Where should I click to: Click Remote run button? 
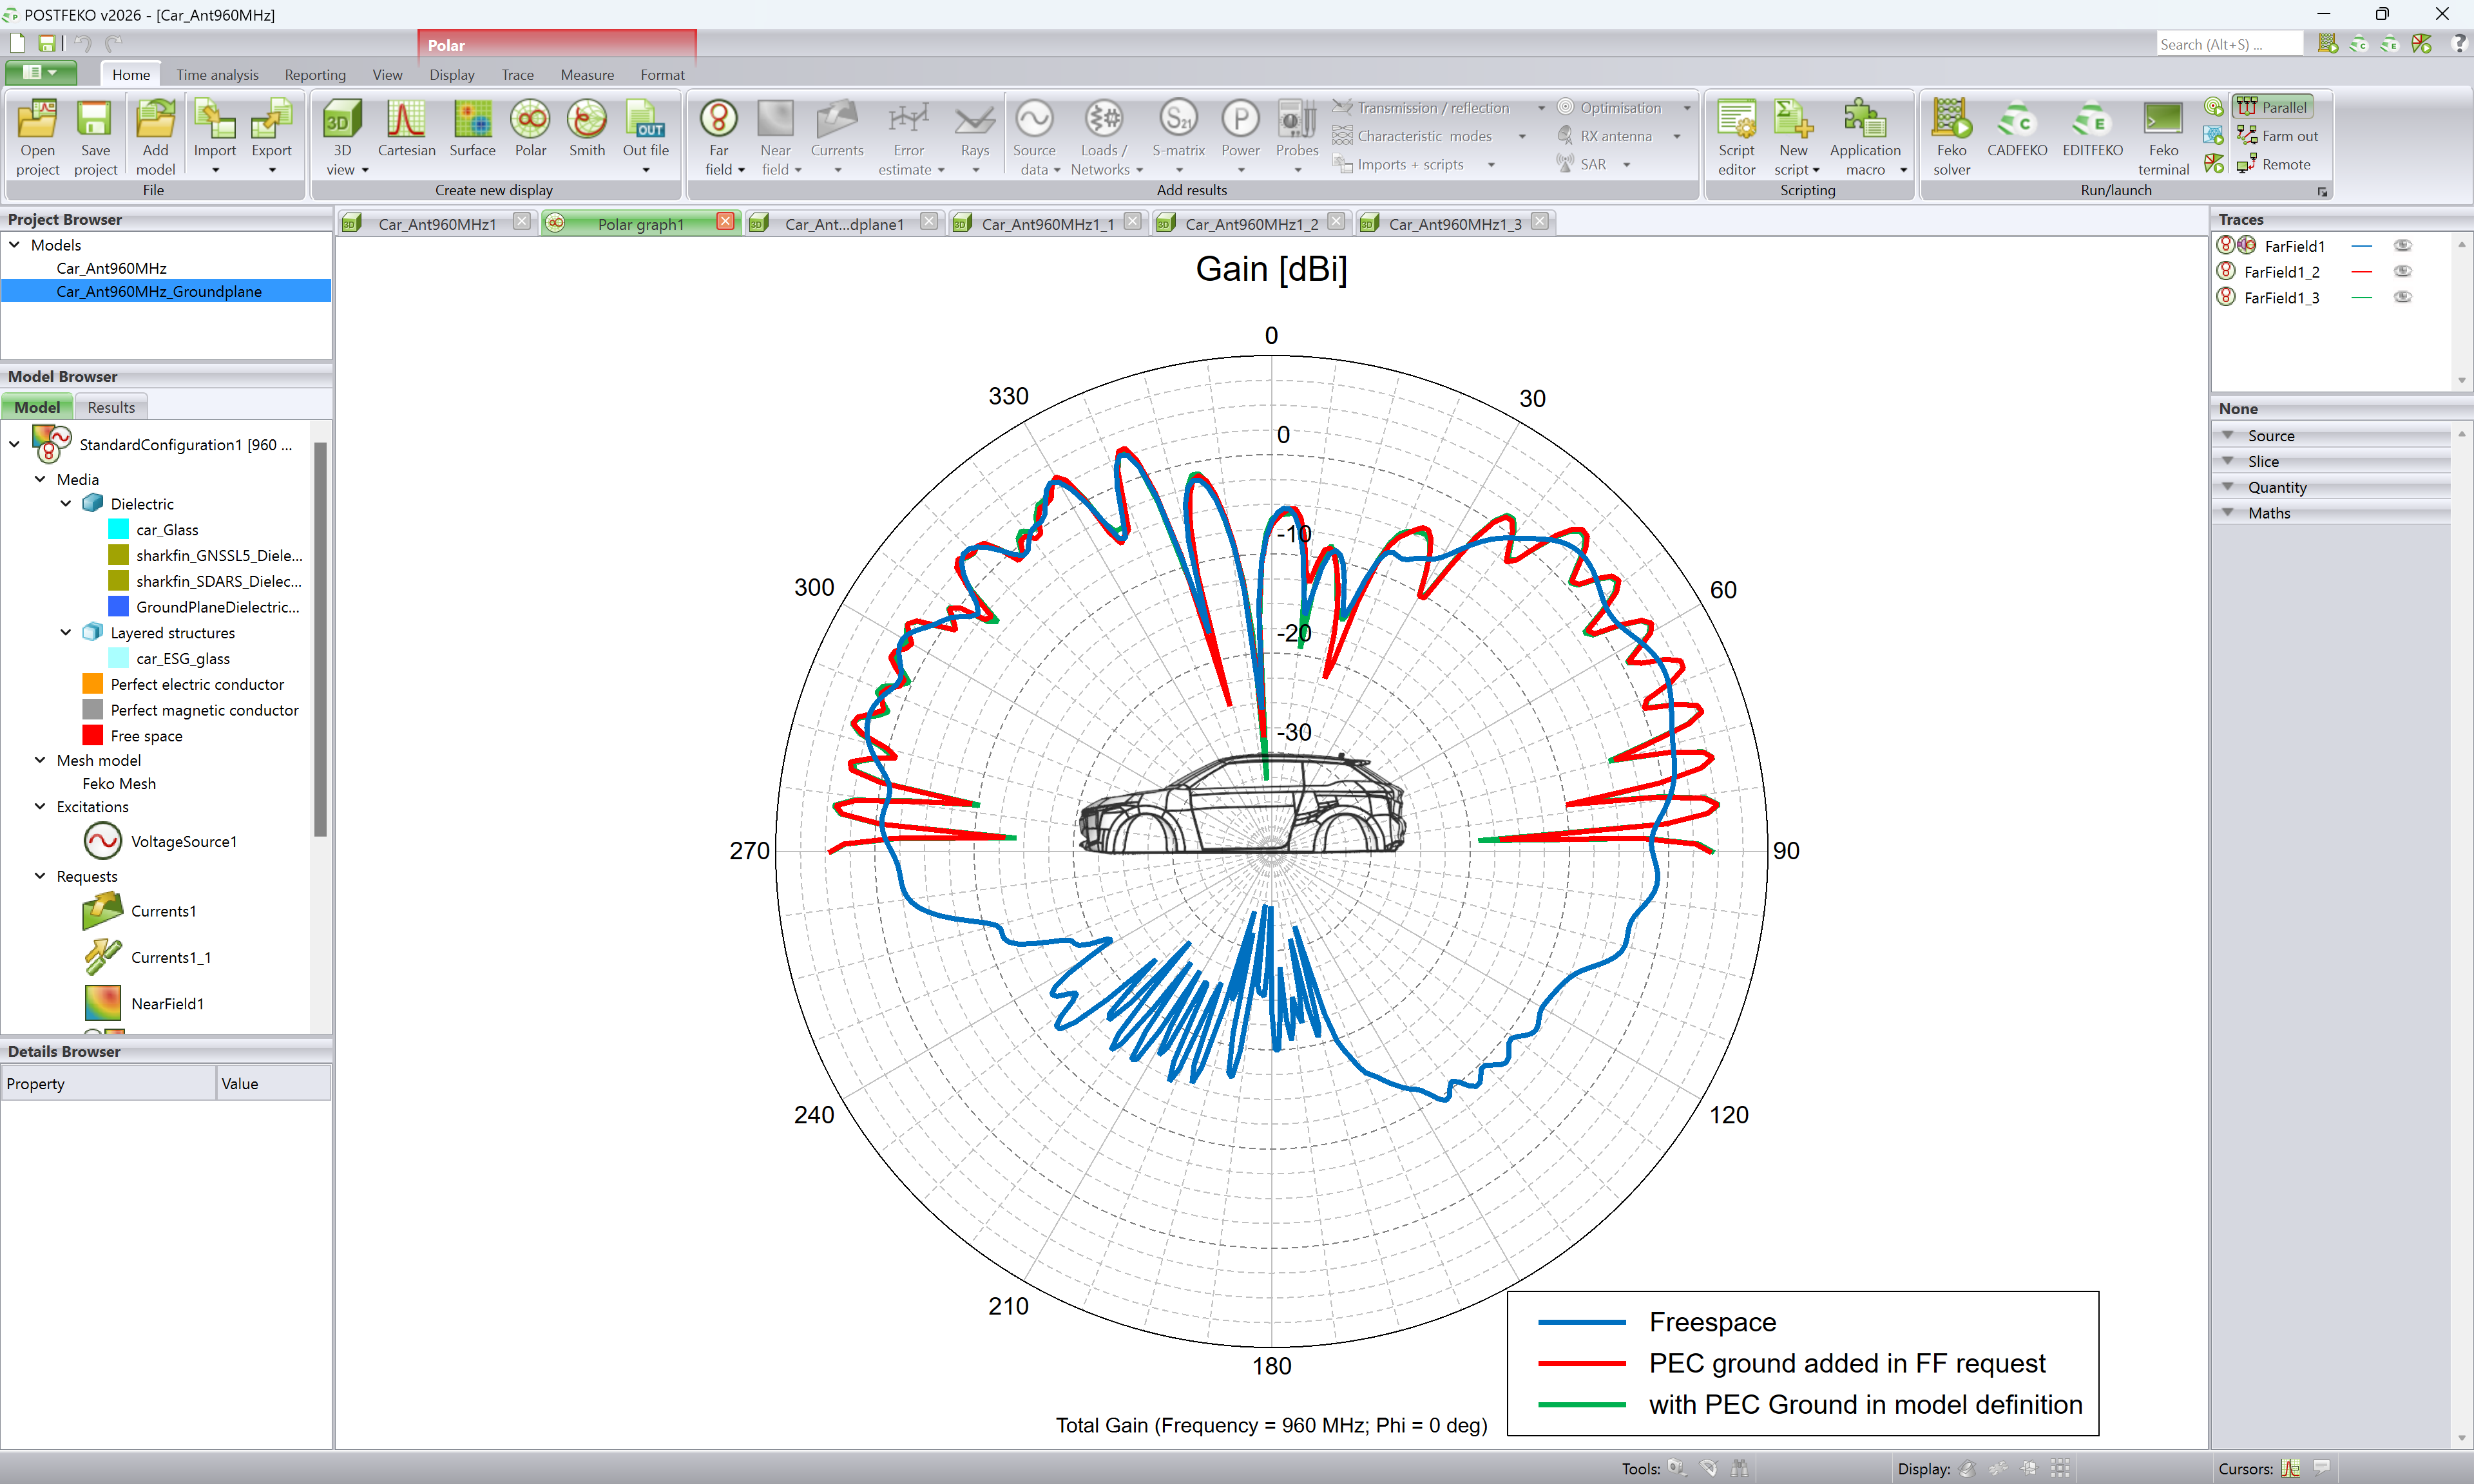pyautogui.click(x=2274, y=164)
